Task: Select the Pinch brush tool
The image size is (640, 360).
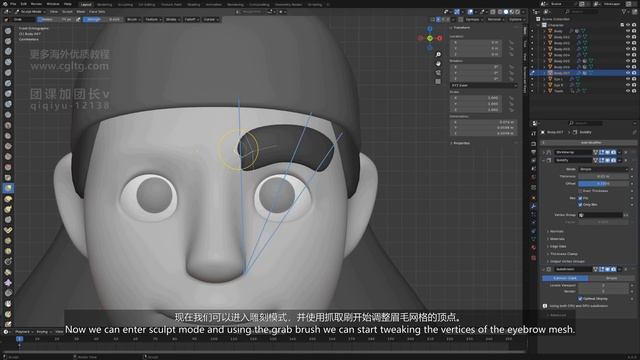Action: pos(8,178)
